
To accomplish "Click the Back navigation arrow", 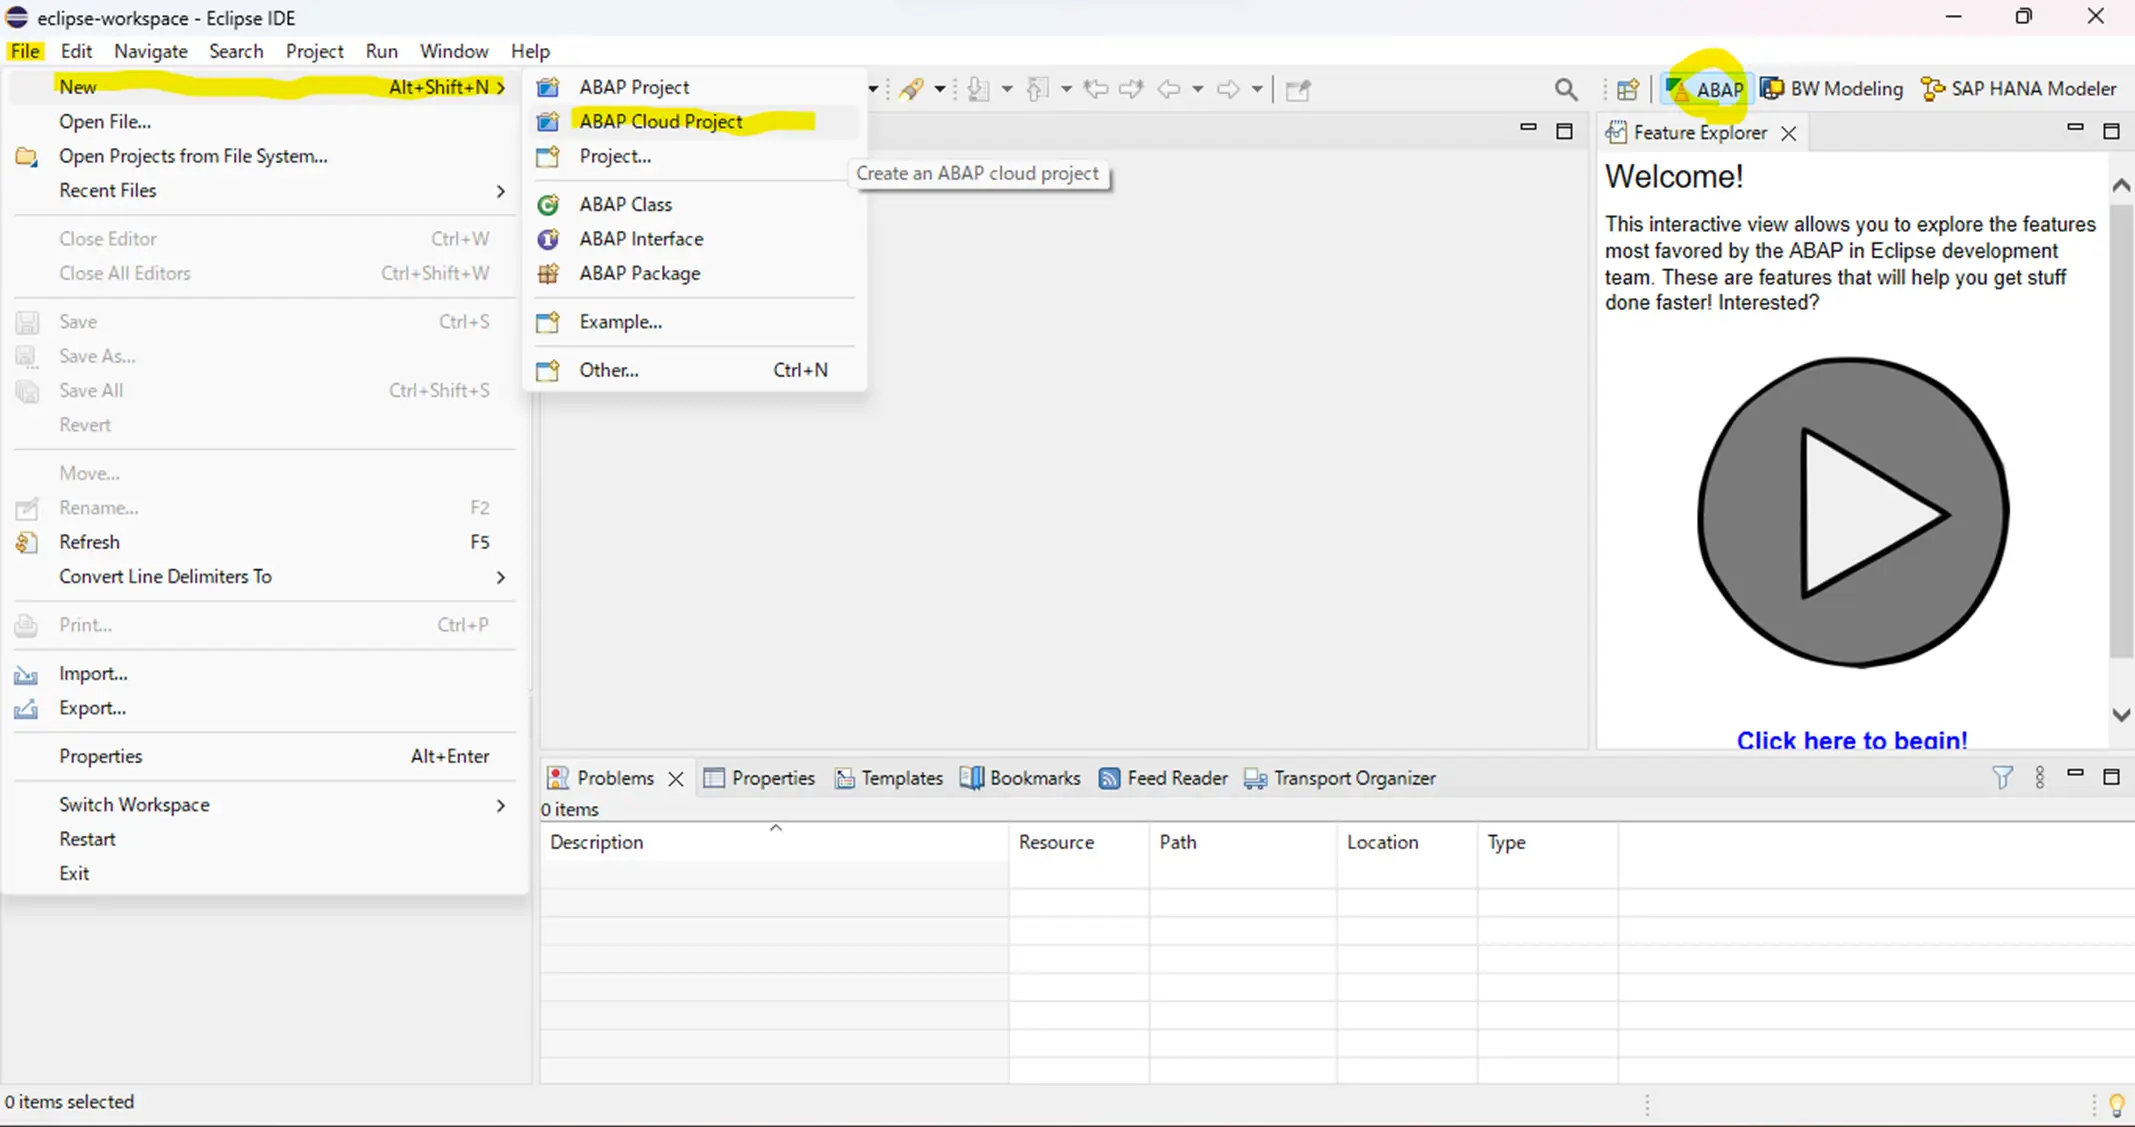I will tap(1169, 89).
